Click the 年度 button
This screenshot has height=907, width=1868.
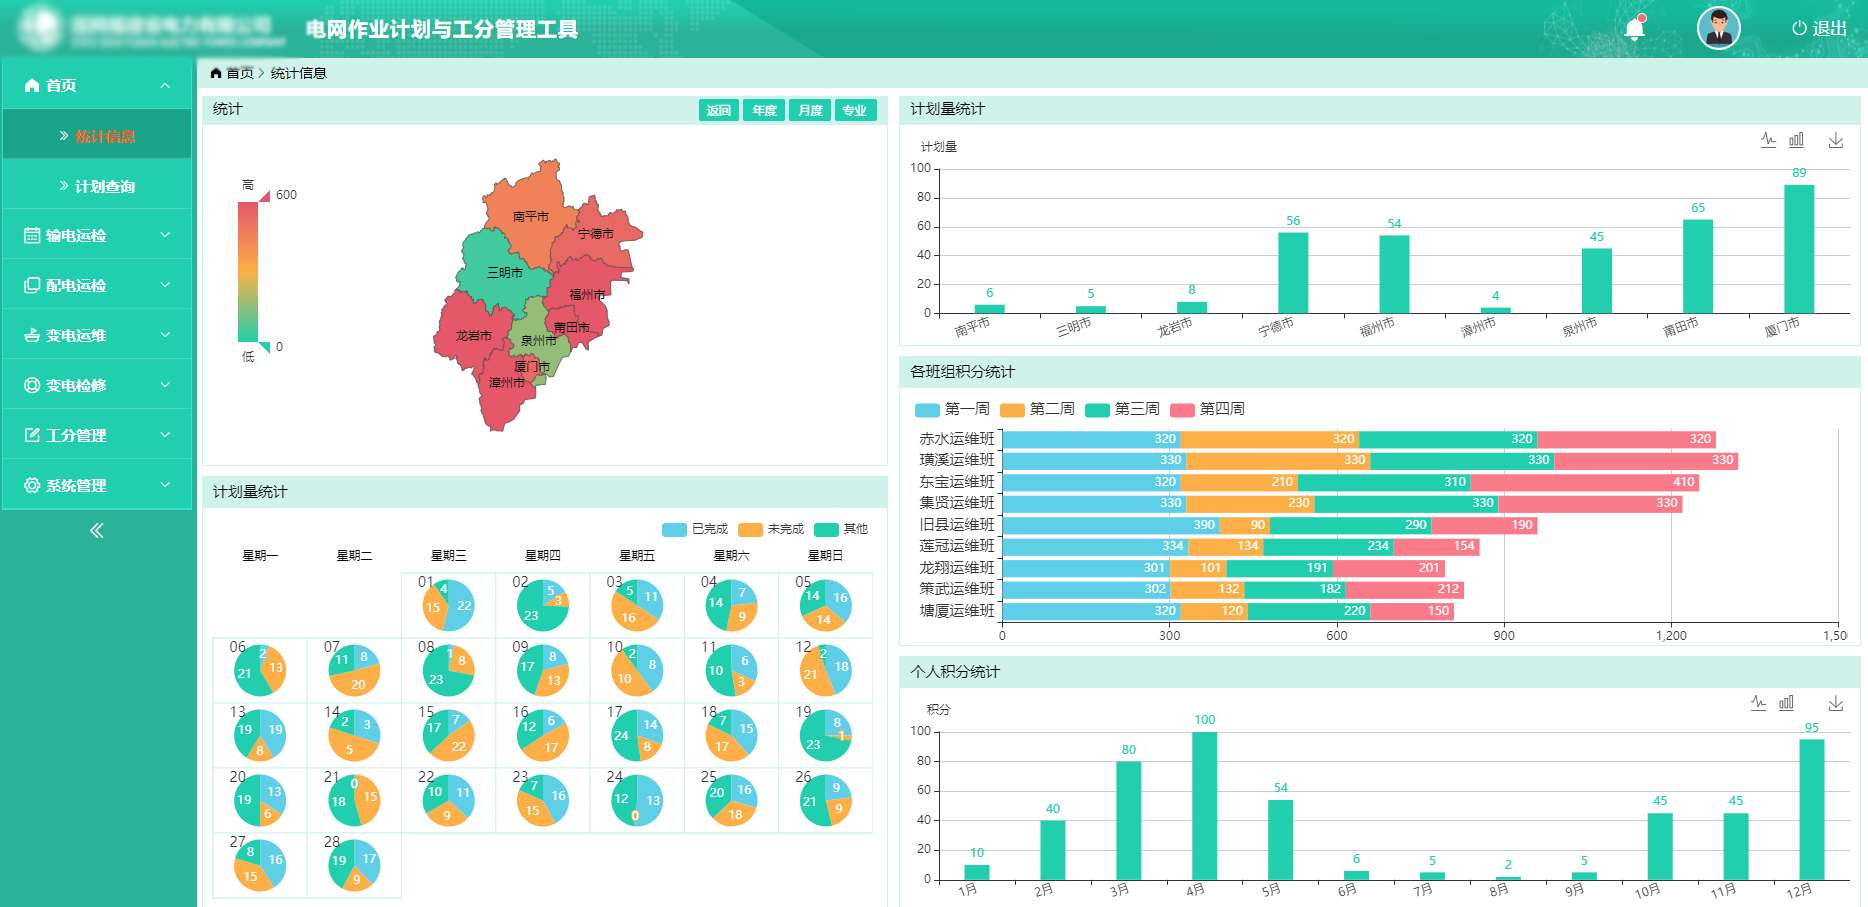764,110
